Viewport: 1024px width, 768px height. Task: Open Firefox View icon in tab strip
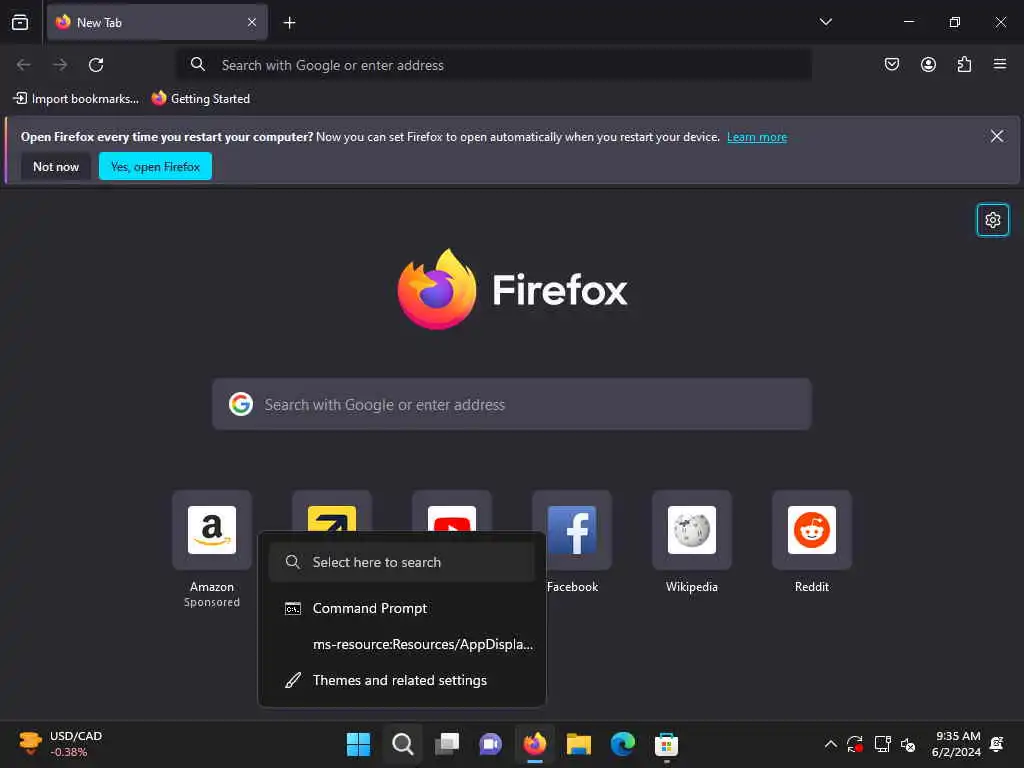pyautogui.click(x=20, y=22)
